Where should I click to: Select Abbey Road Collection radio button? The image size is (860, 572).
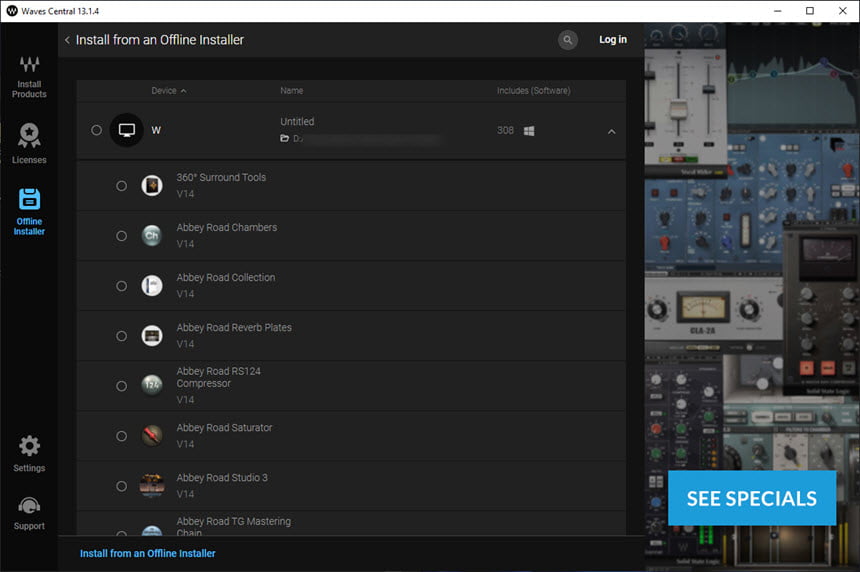click(x=121, y=286)
